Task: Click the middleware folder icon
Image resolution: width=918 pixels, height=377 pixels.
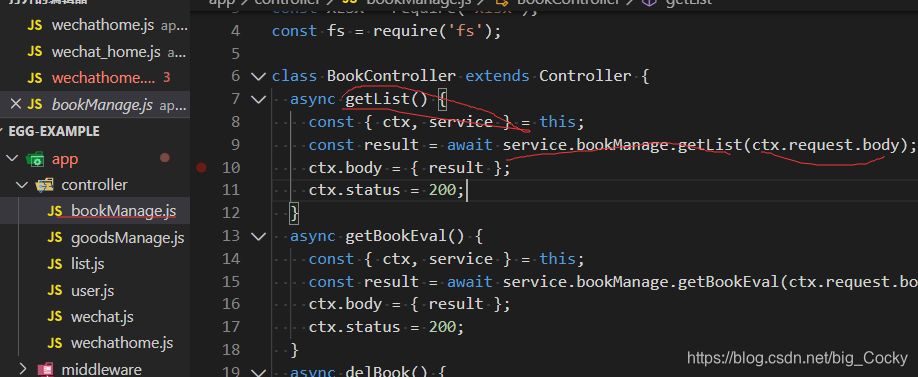Action: tap(45, 369)
